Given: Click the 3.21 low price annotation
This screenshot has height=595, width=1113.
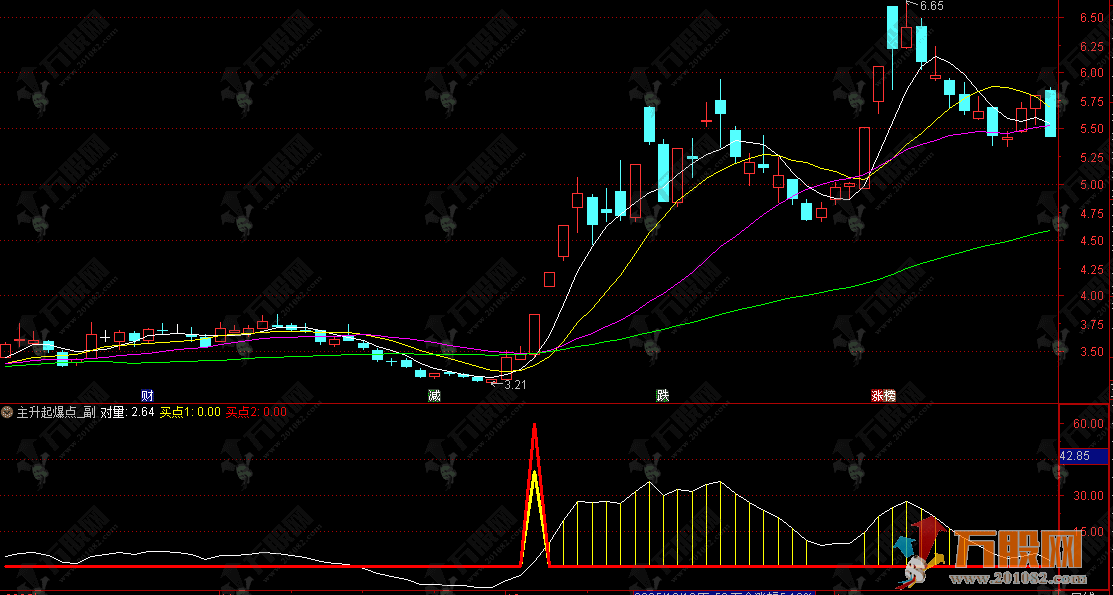Looking at the screenshot, I should coord(515,384).
